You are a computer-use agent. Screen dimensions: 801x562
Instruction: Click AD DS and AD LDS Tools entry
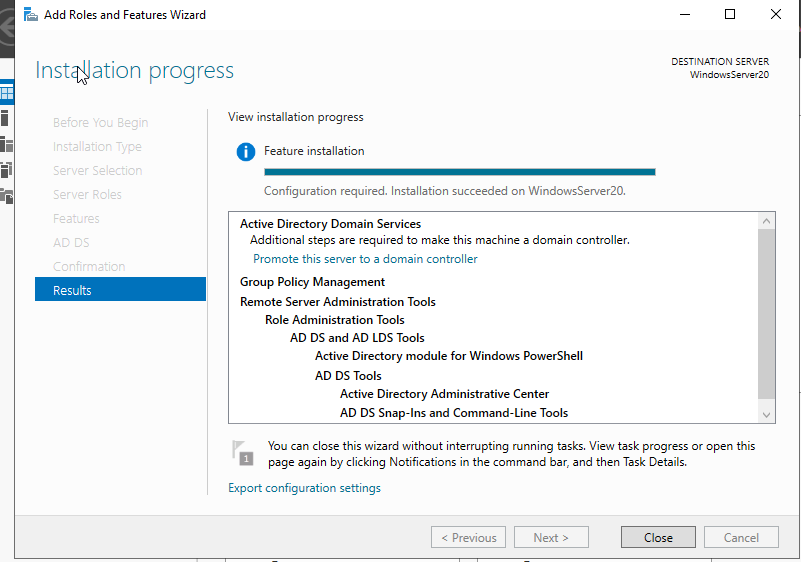357,338
